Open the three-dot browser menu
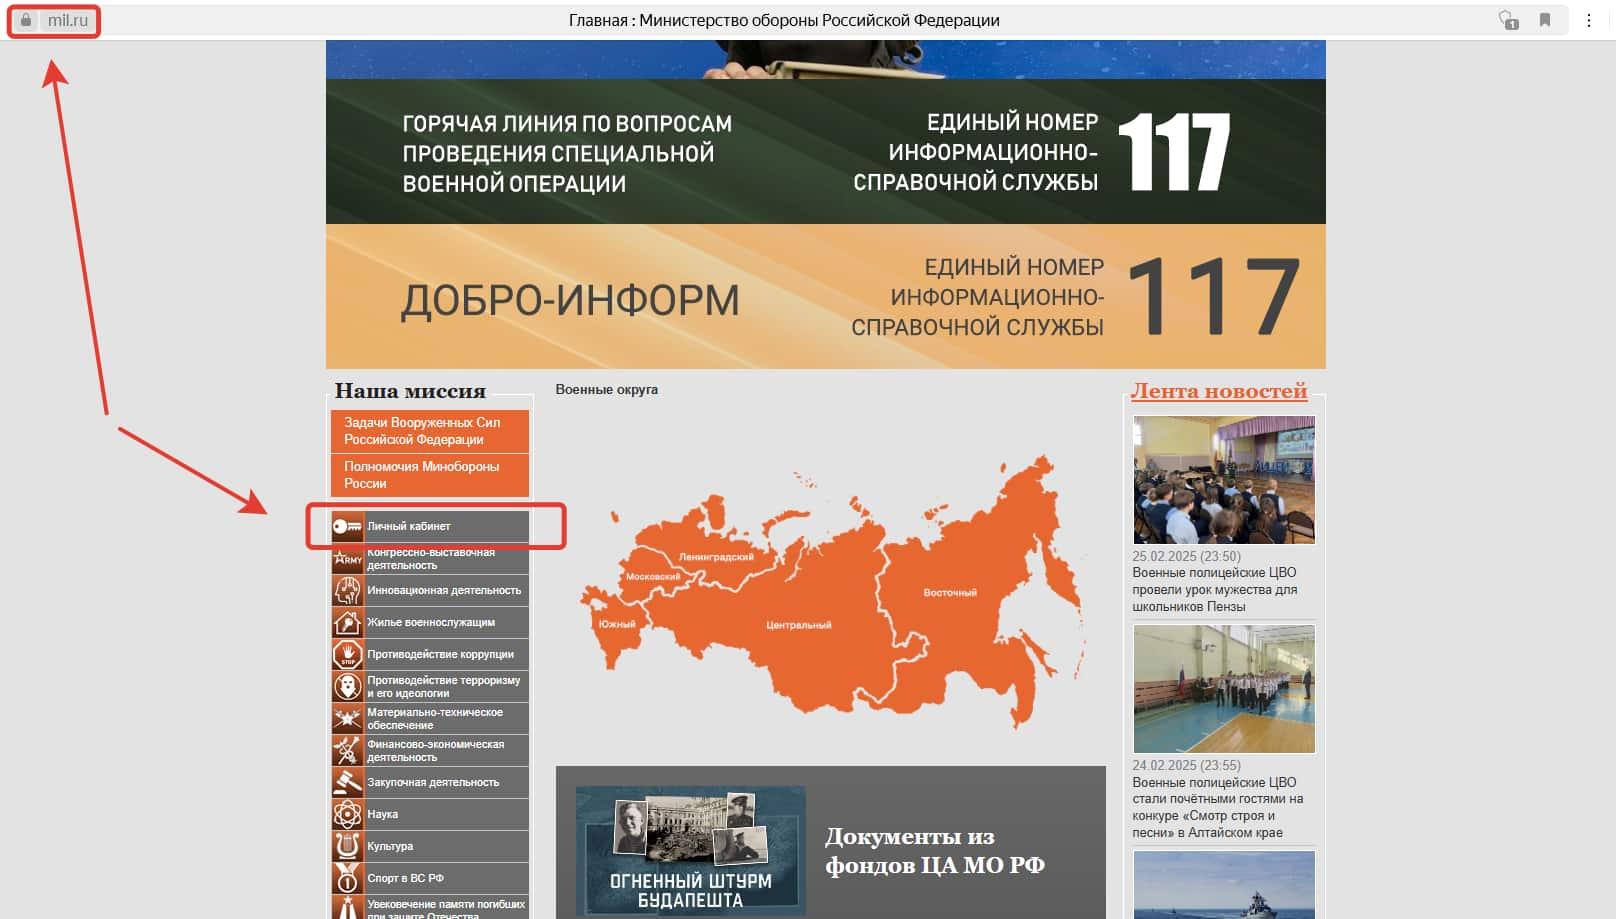This screenshot has height=919, width=1616. pyautogui.click(x=1589, y=20)
